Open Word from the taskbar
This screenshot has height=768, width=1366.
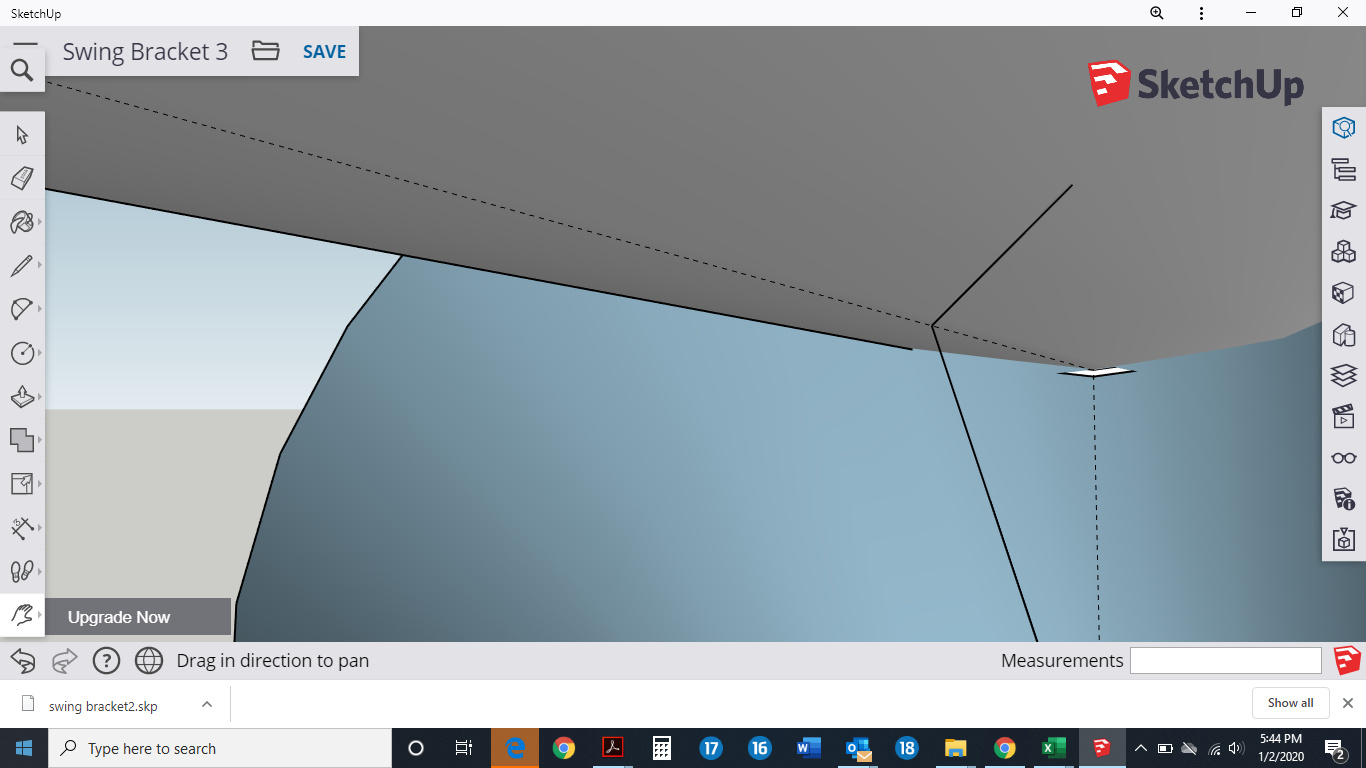[809, 748]
